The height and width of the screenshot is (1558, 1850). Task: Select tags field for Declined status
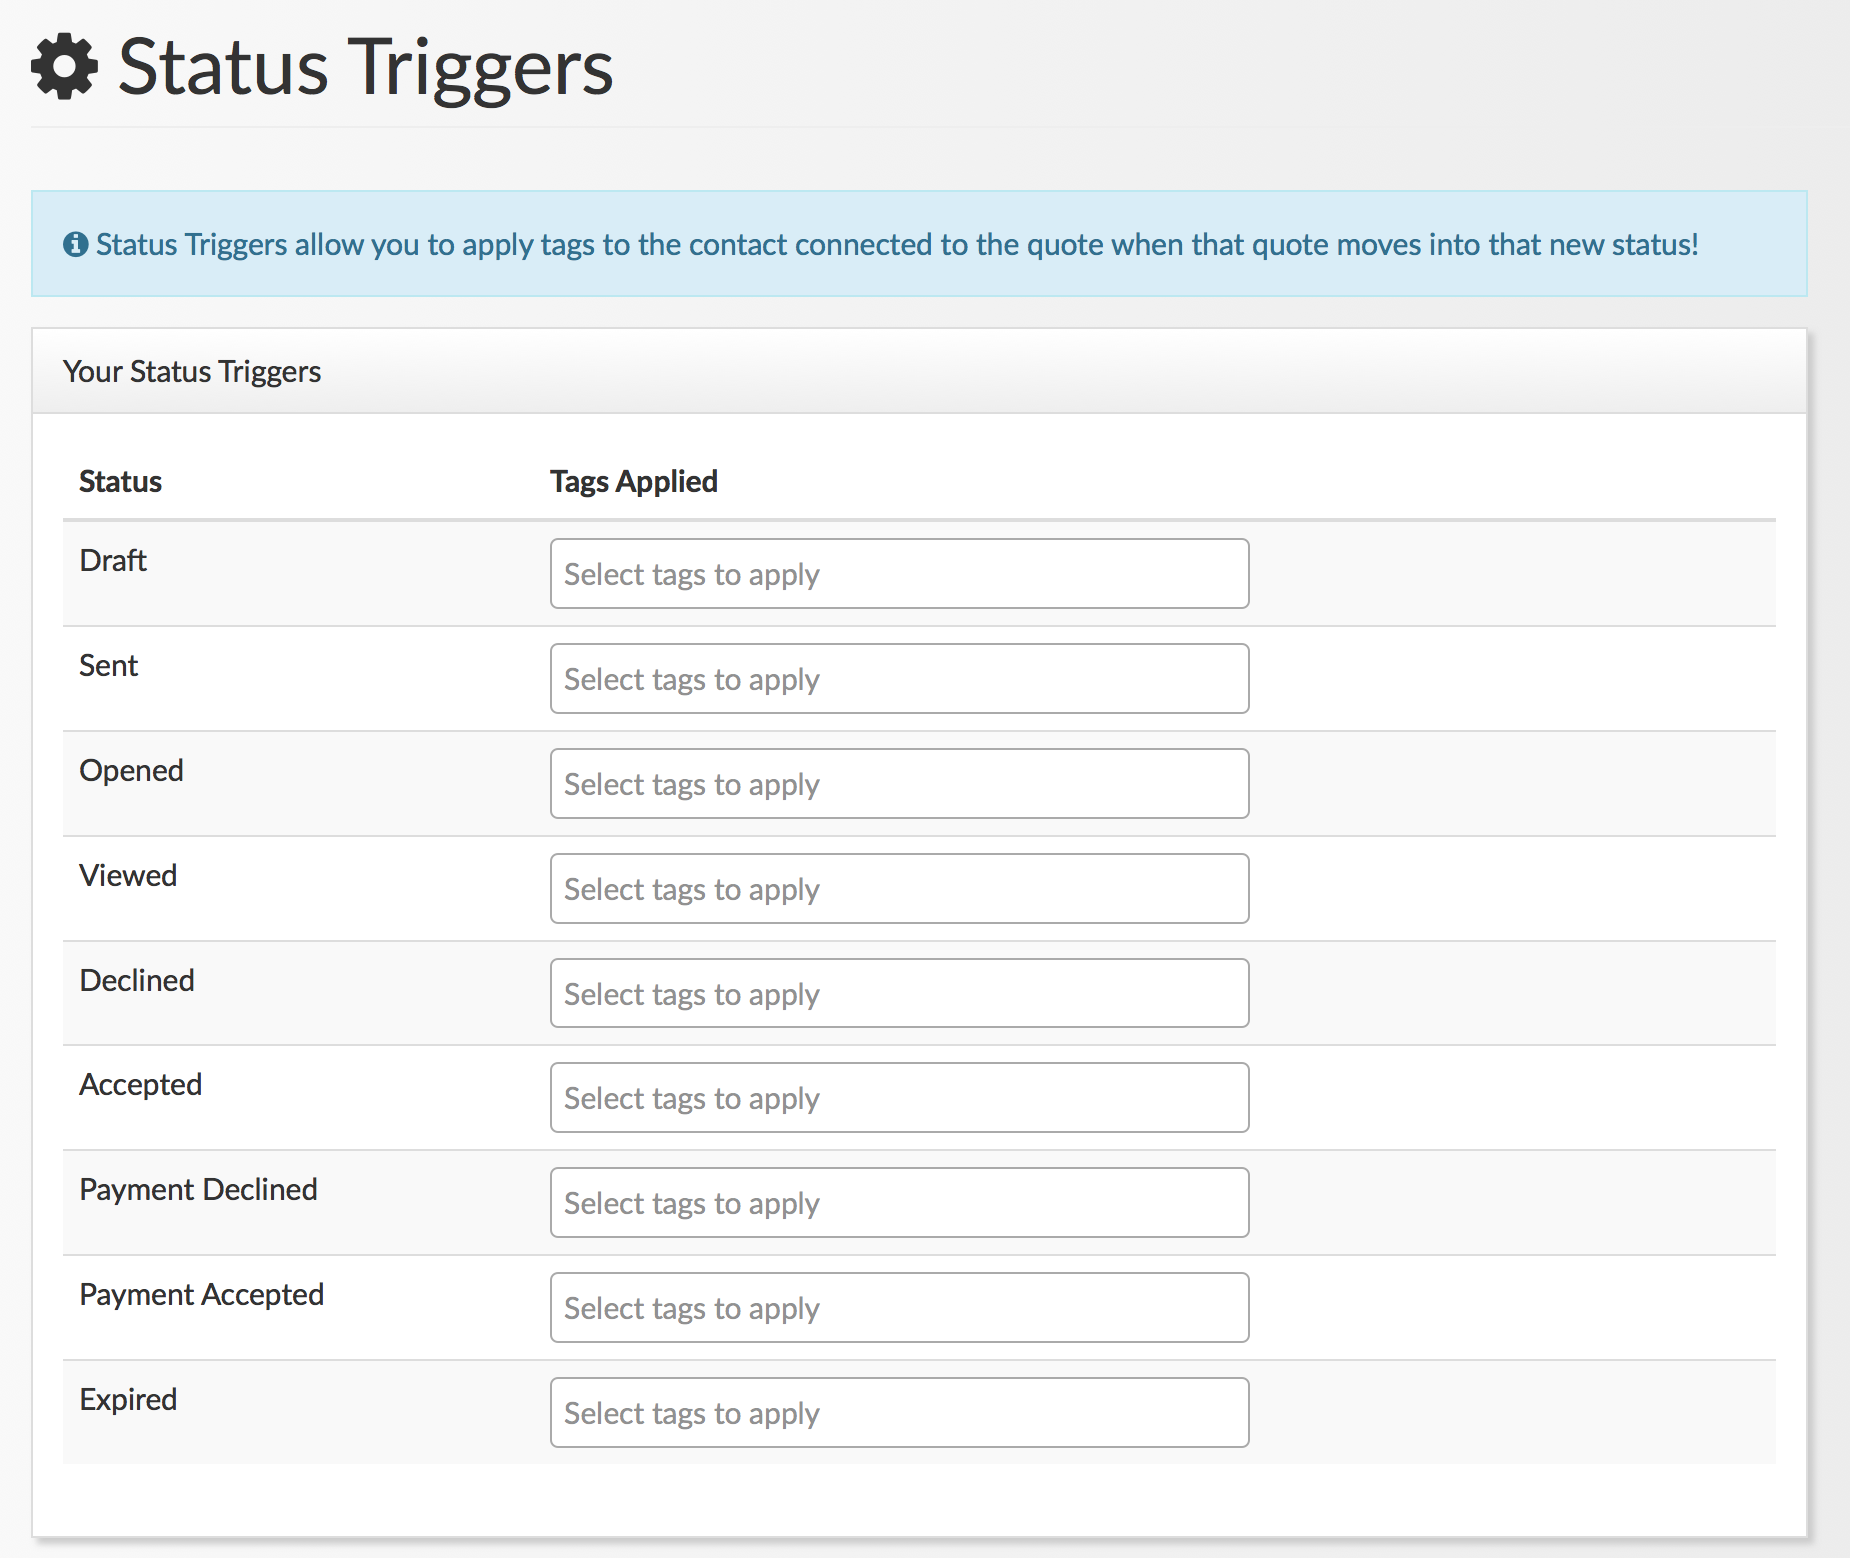898,994
